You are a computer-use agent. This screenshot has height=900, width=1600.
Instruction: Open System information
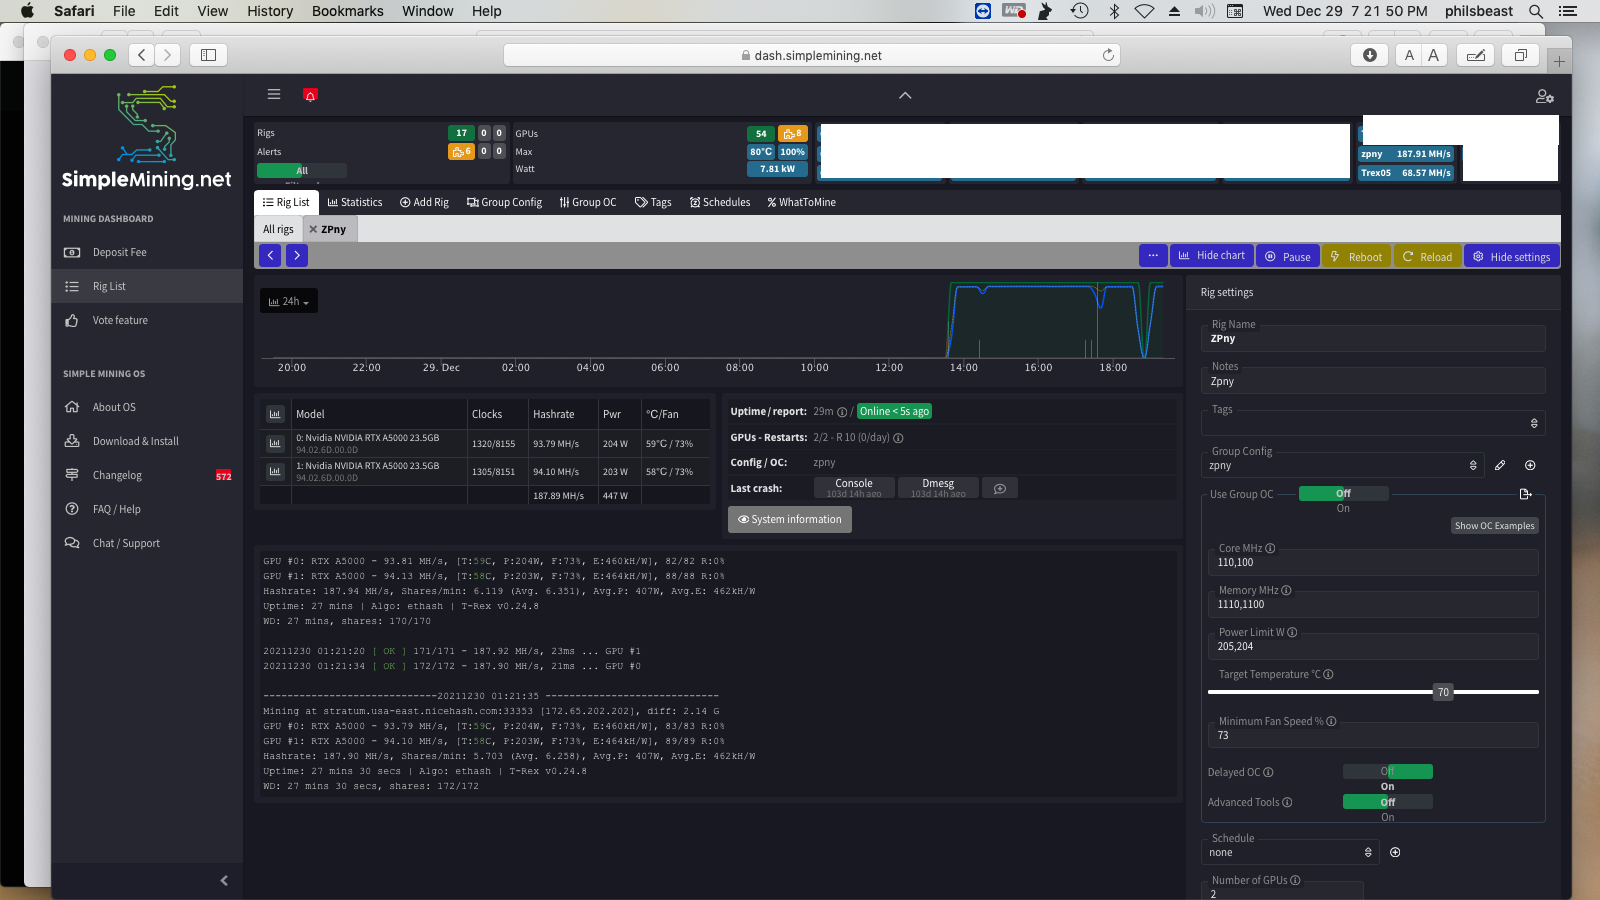(x=790, y=519)
